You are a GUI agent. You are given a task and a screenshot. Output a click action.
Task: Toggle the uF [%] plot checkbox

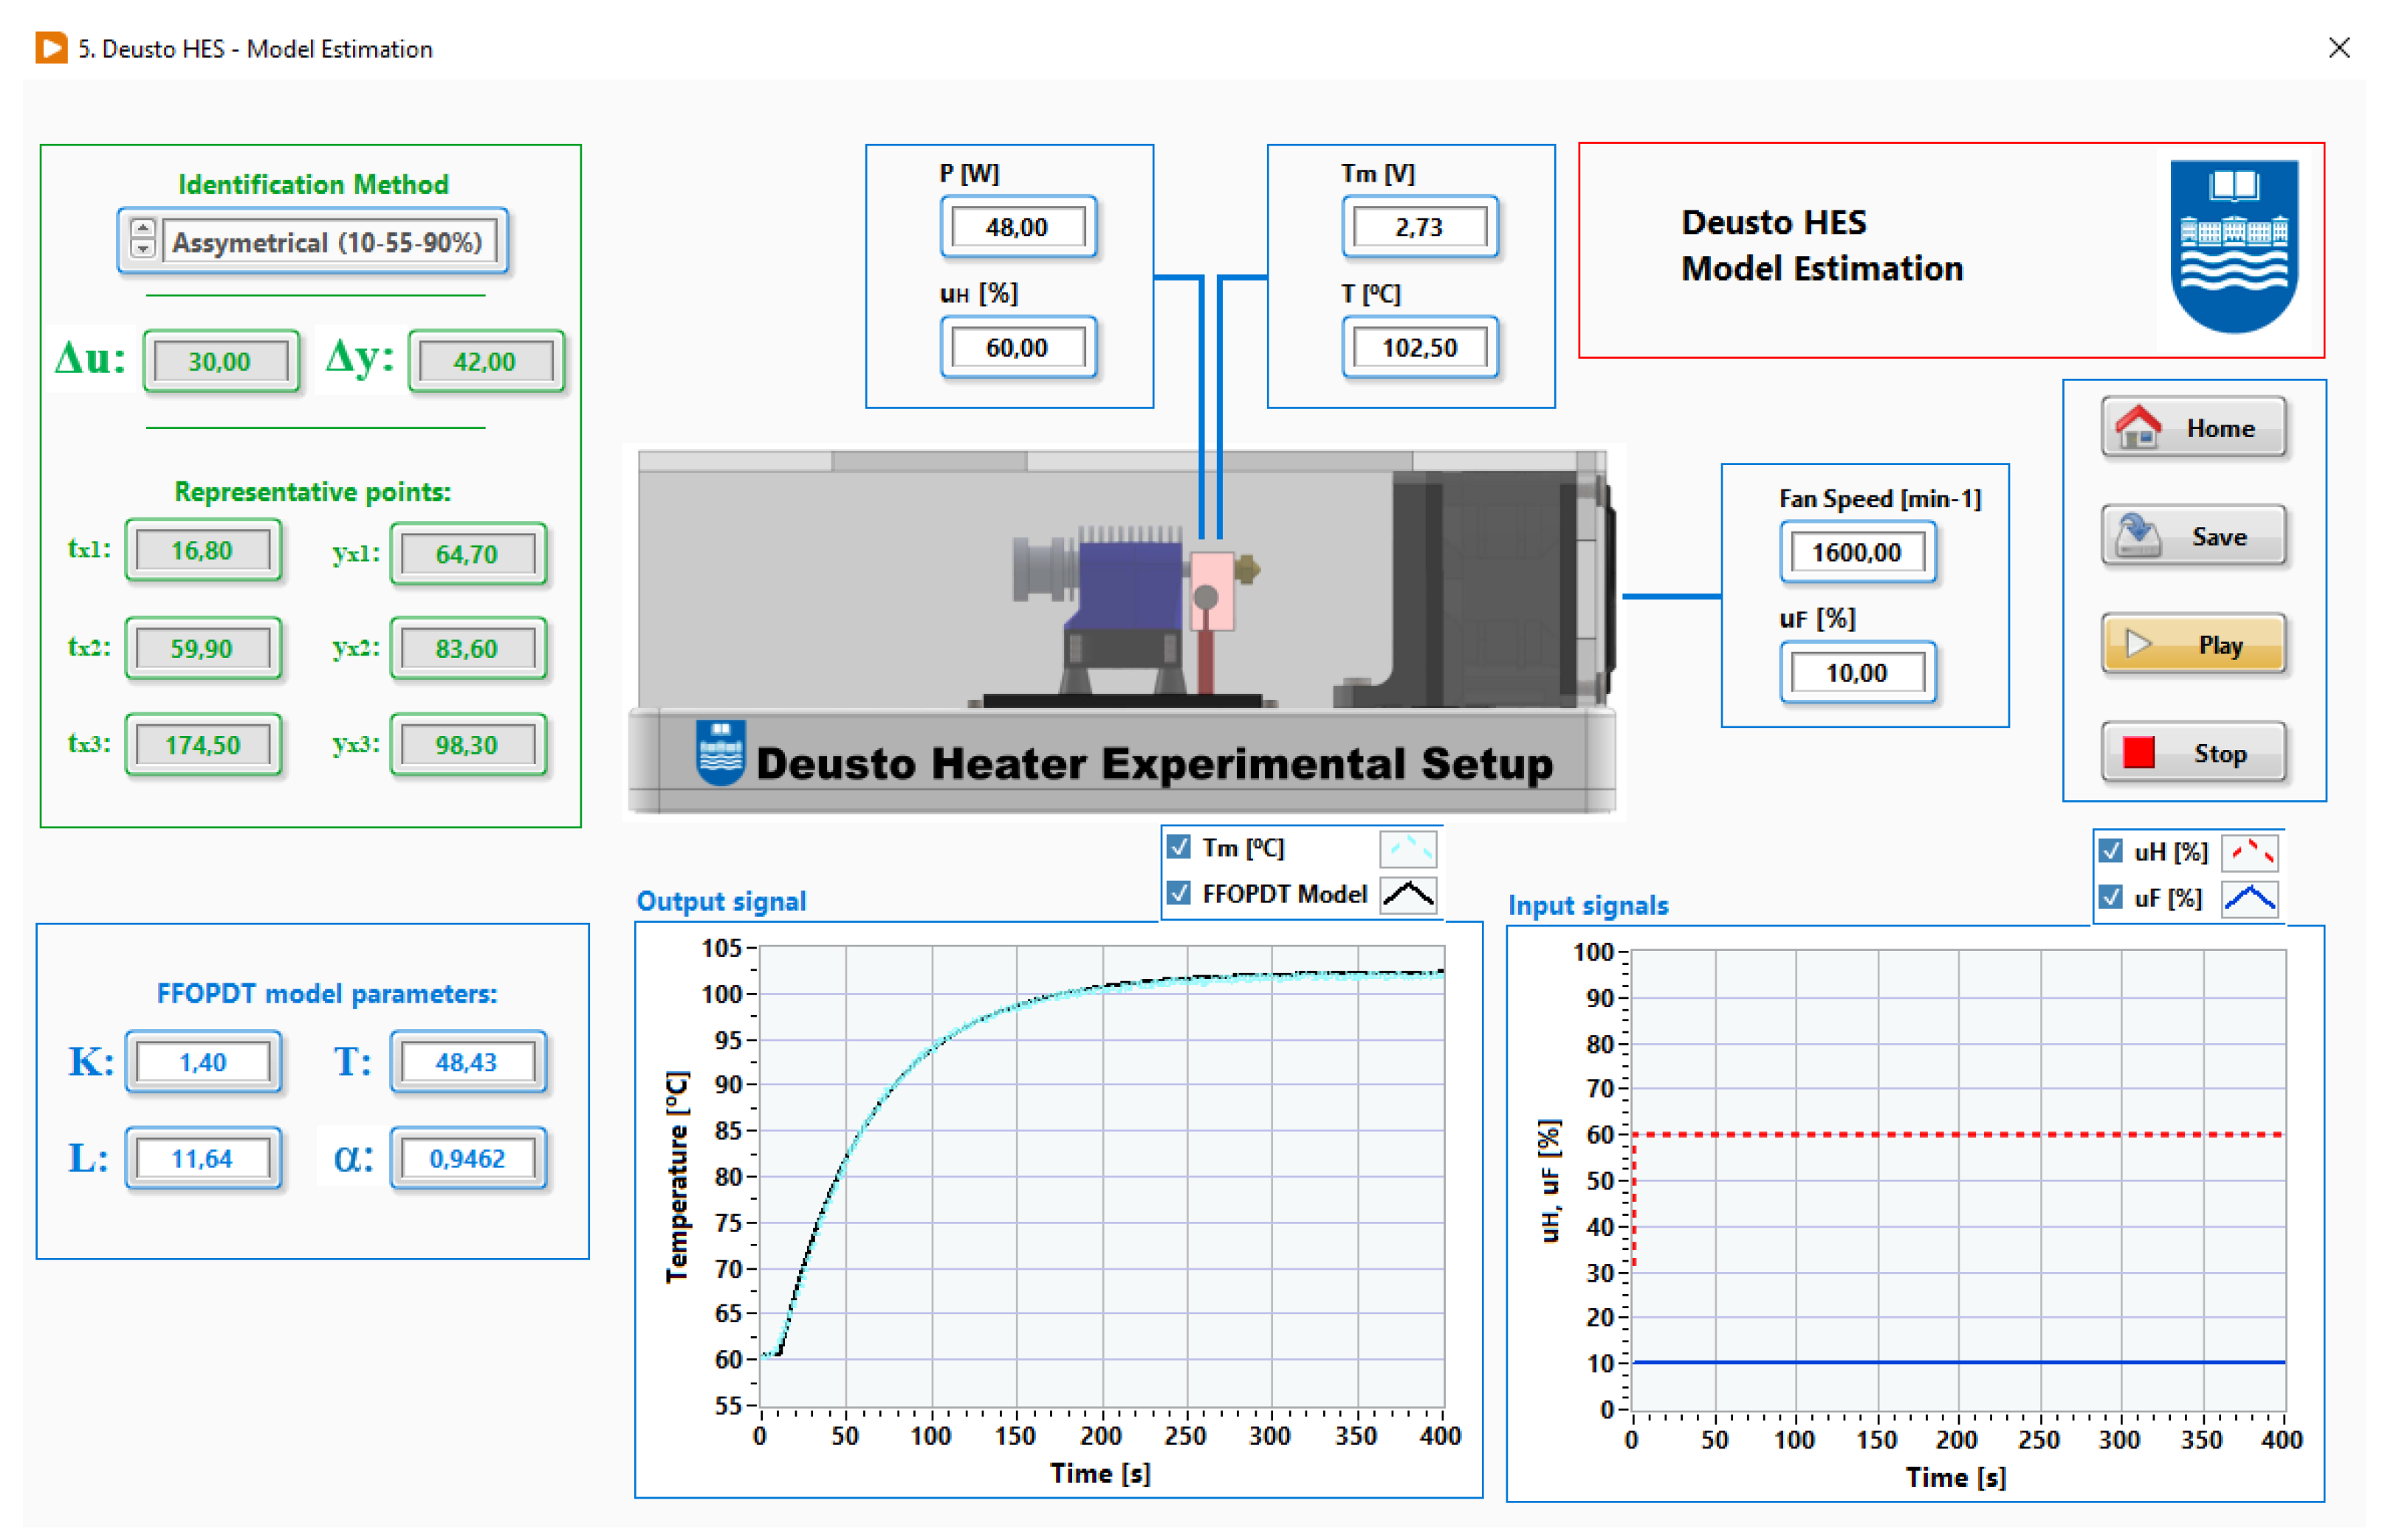tap(2110, 898)
